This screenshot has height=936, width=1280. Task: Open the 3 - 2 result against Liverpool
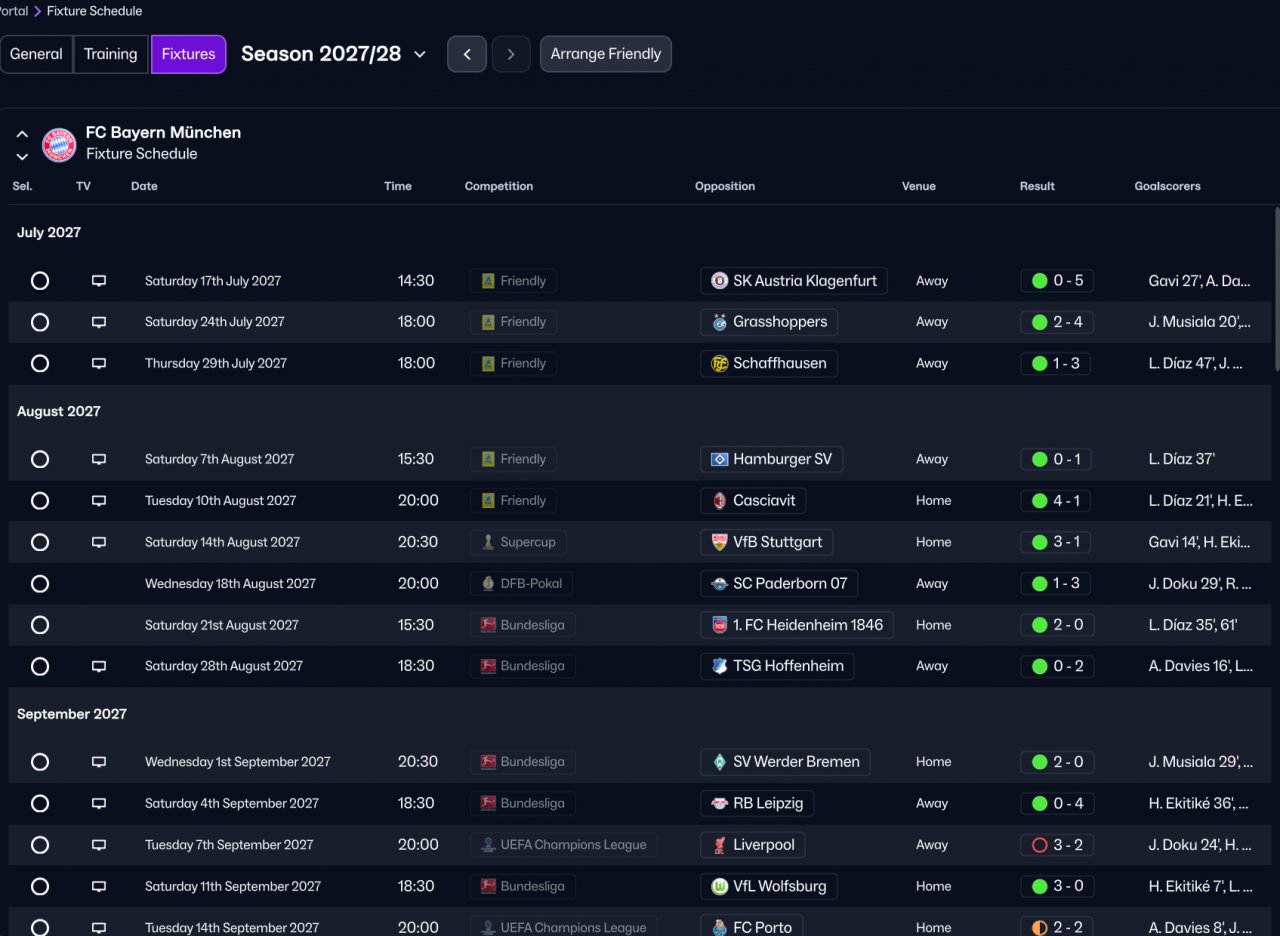tap(1057, 845)
